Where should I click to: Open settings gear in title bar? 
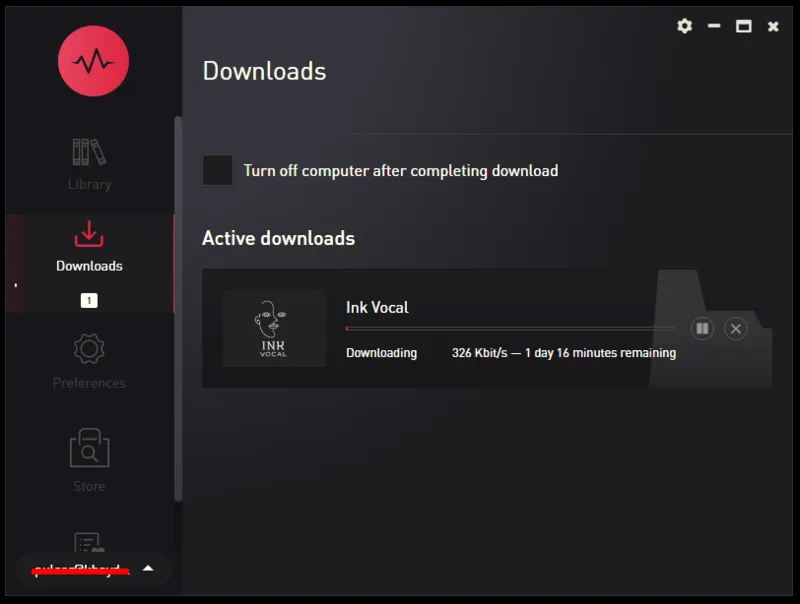click(685, 26)
